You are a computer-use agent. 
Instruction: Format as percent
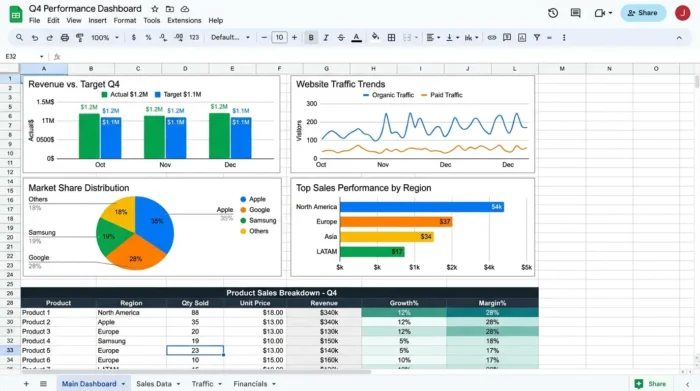click(x=148, y=37)
